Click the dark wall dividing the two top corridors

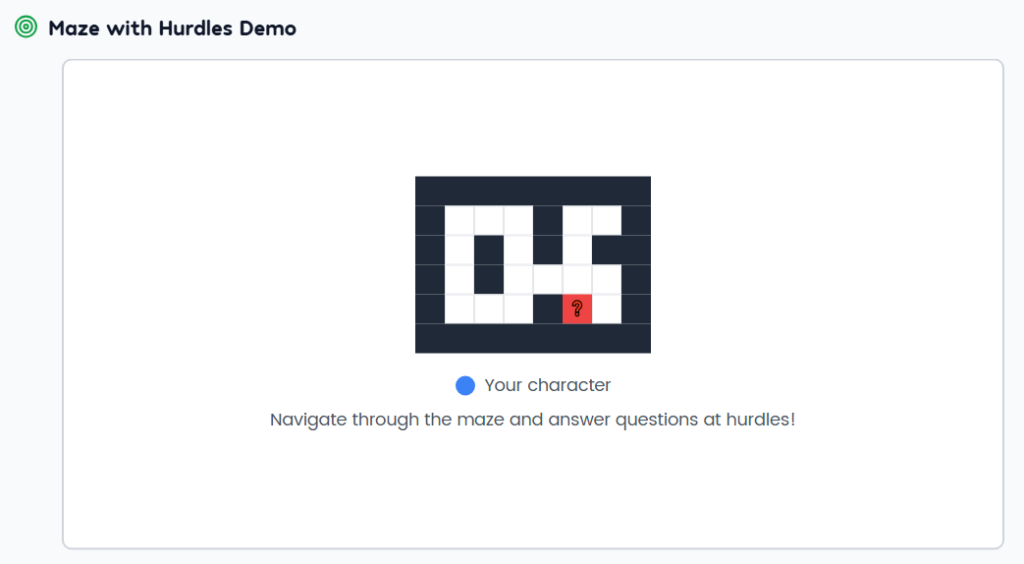[x=548, y=235]
